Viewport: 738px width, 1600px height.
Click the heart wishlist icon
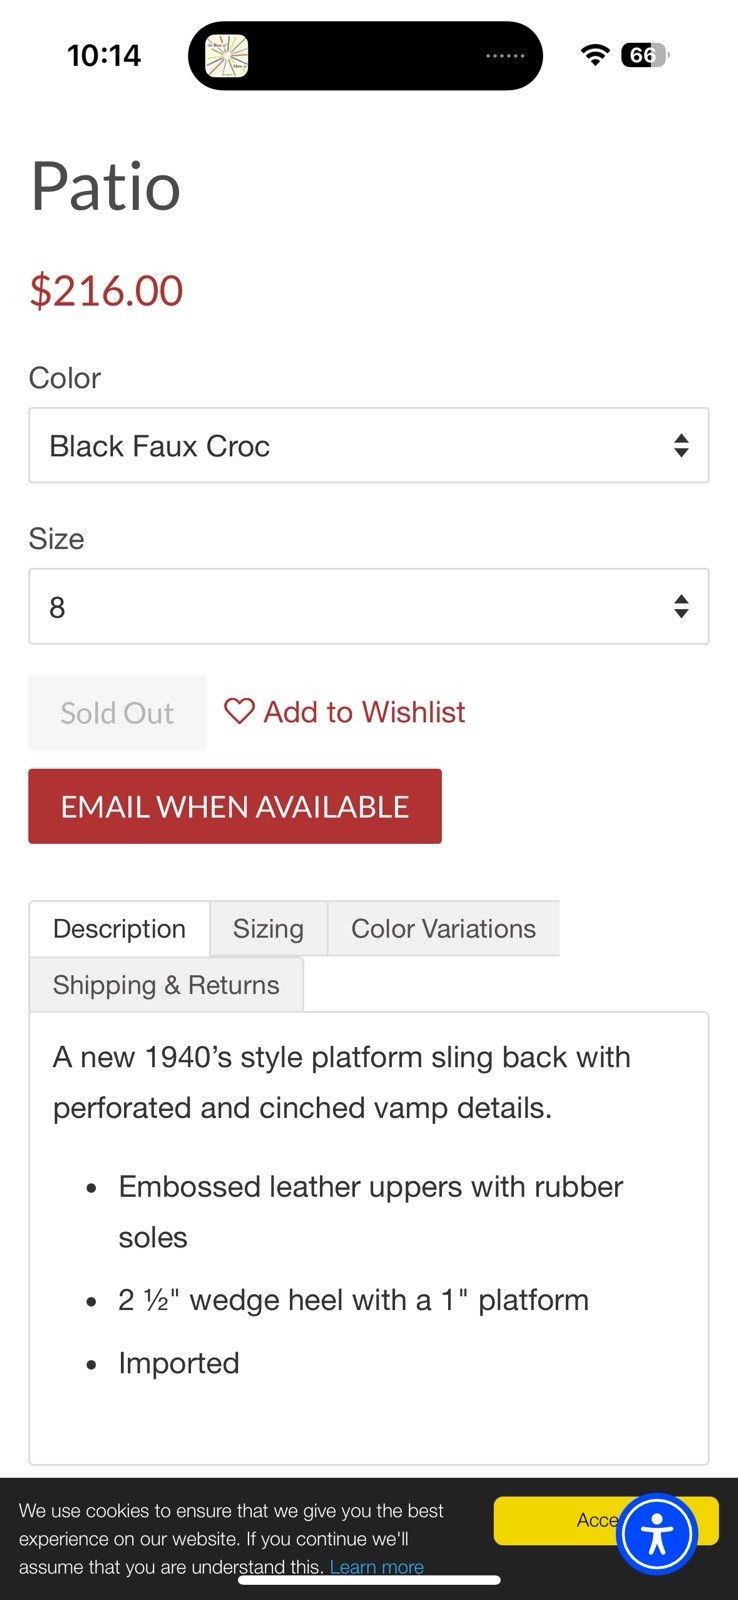tap(239, 711)
